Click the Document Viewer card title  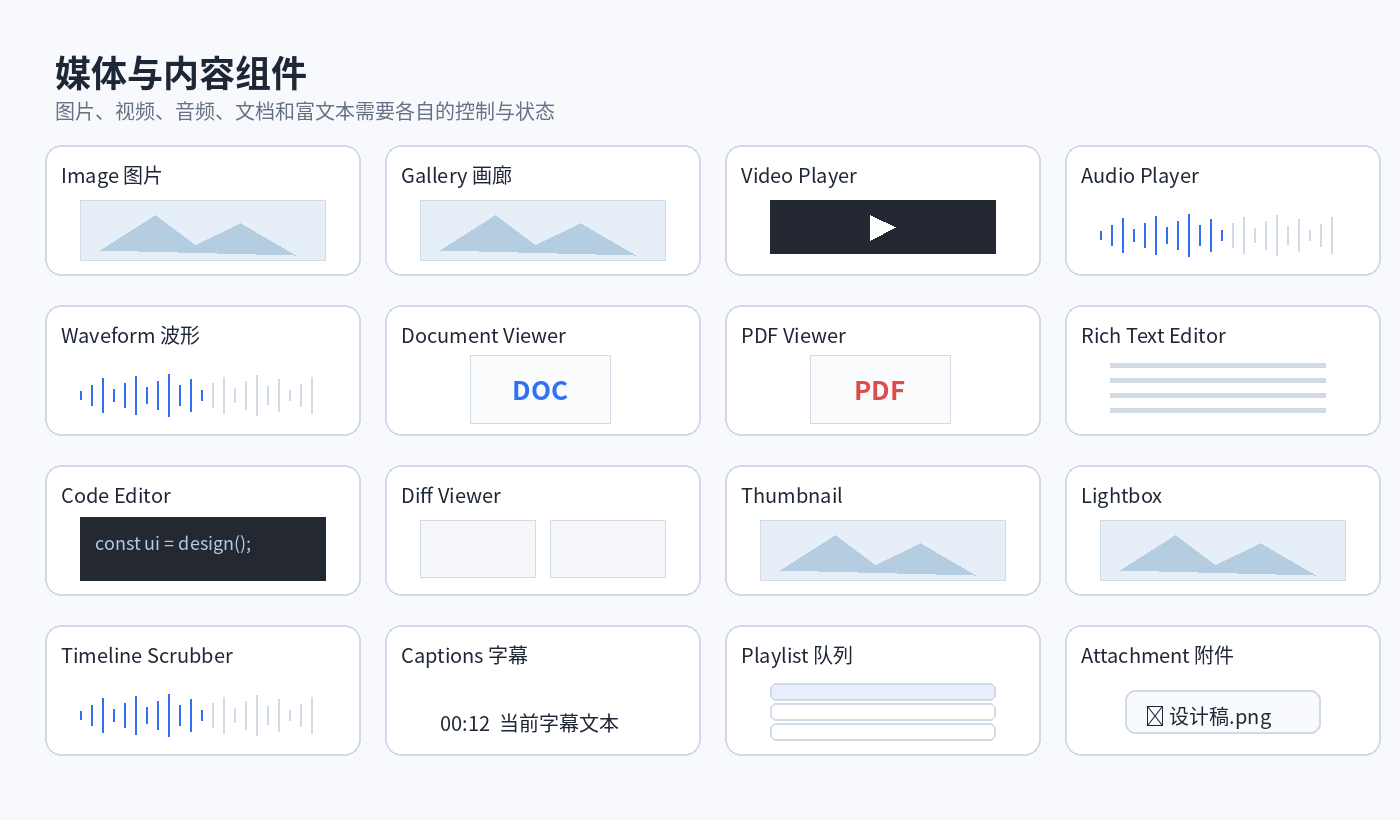pyautogui.click(x=484, y=336)
